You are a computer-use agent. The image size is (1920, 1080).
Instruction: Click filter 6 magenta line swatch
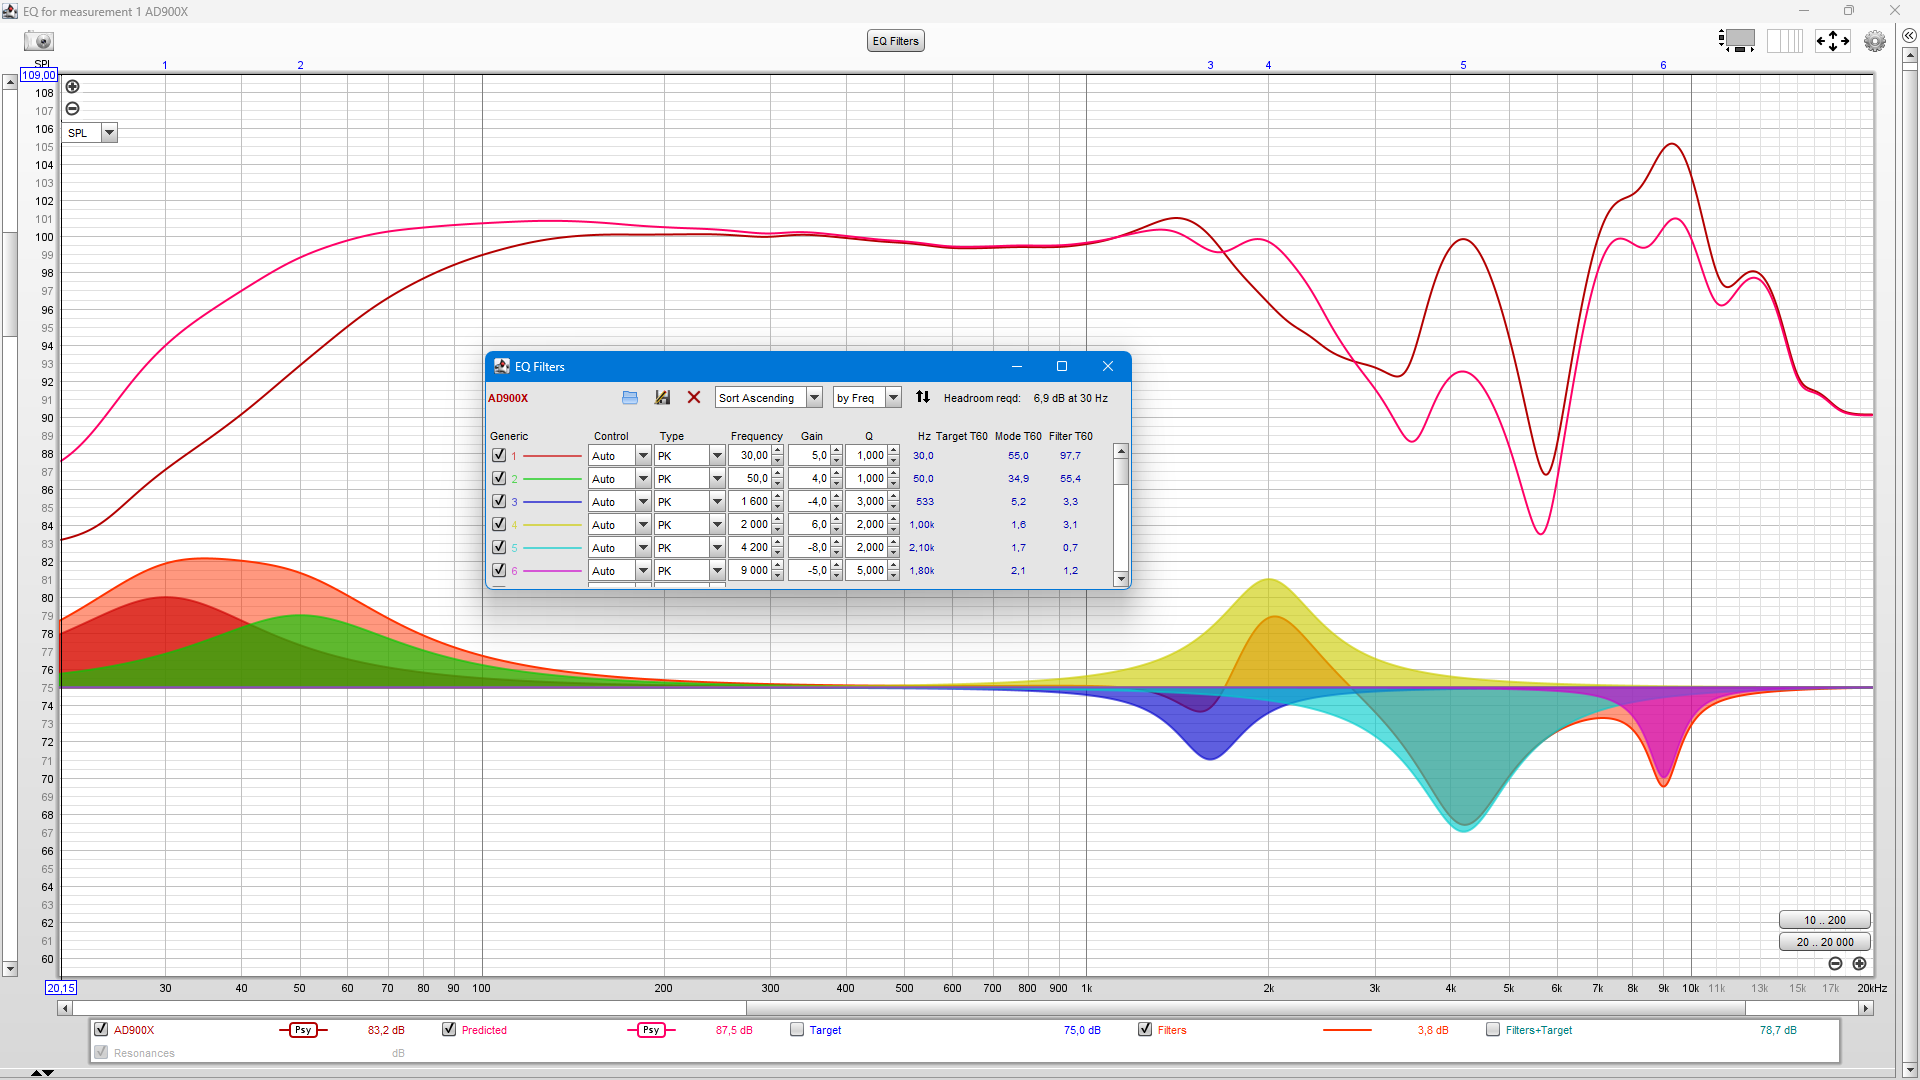click(552, 571)
